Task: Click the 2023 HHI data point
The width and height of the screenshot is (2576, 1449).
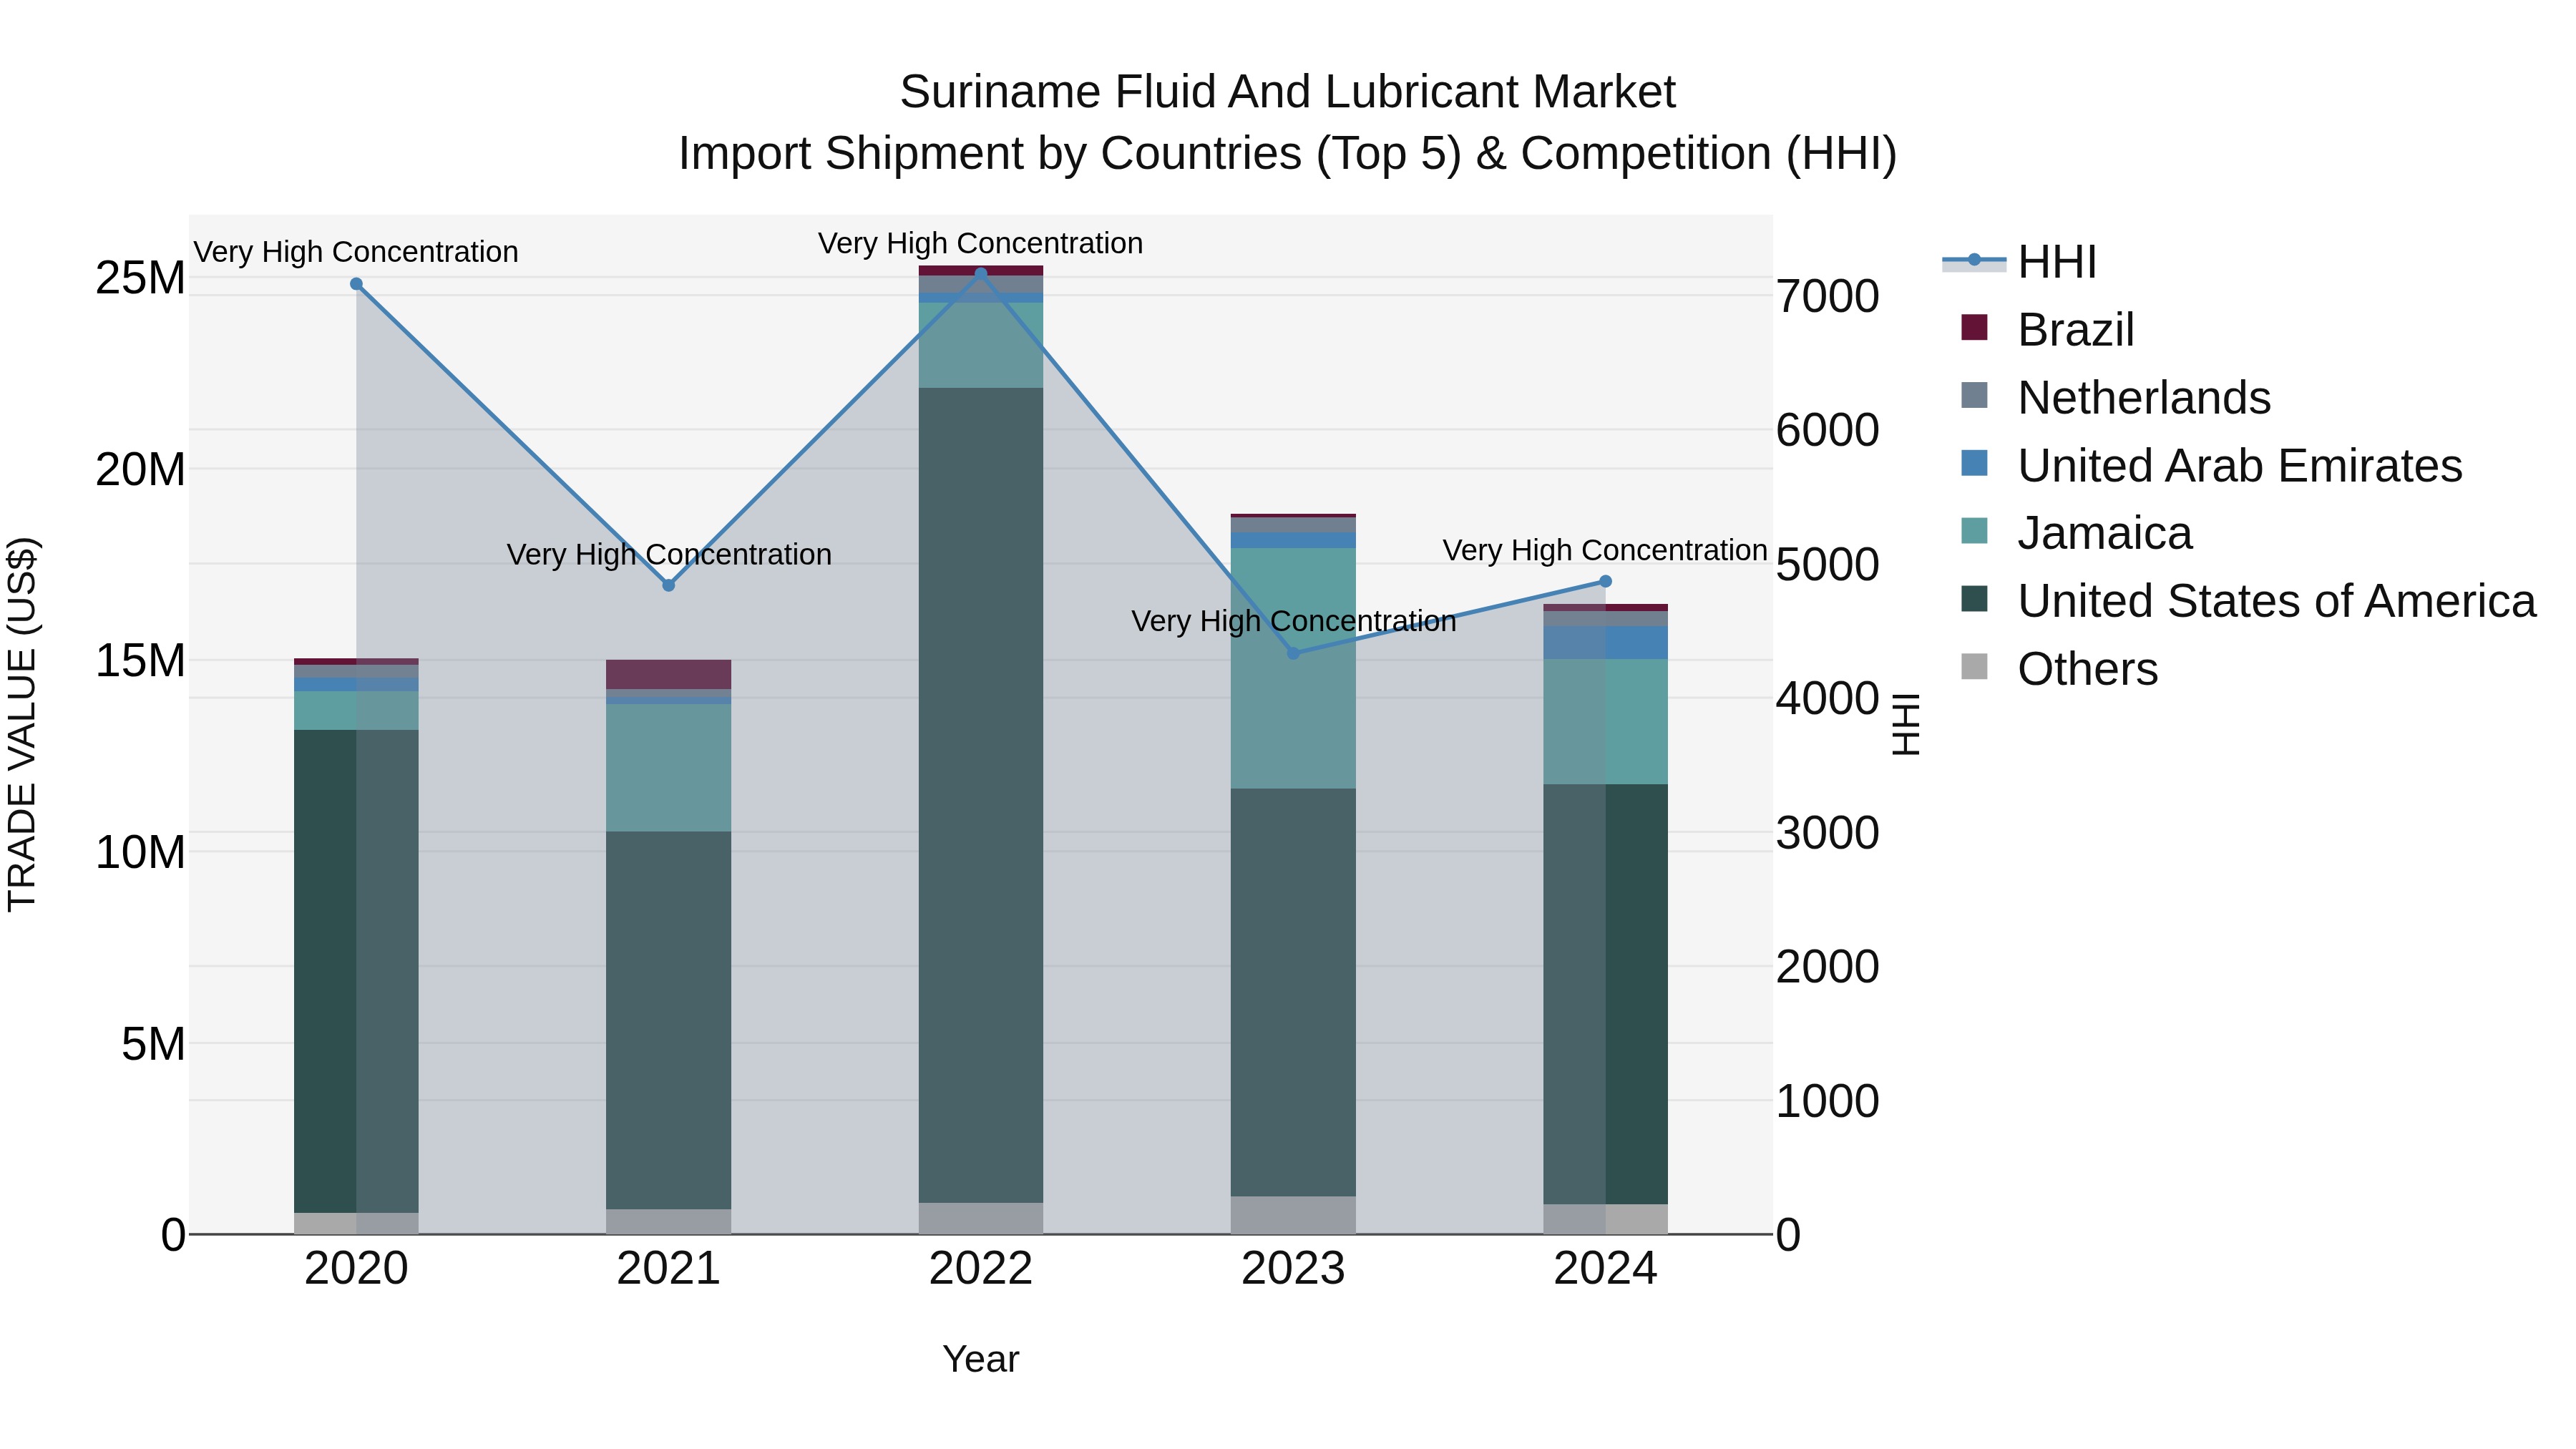Action: 1293,653
